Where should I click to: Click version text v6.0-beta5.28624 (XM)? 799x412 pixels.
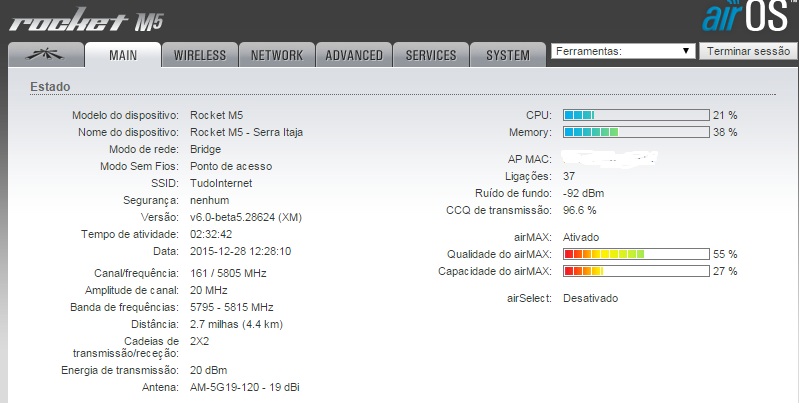pos(246,217)
